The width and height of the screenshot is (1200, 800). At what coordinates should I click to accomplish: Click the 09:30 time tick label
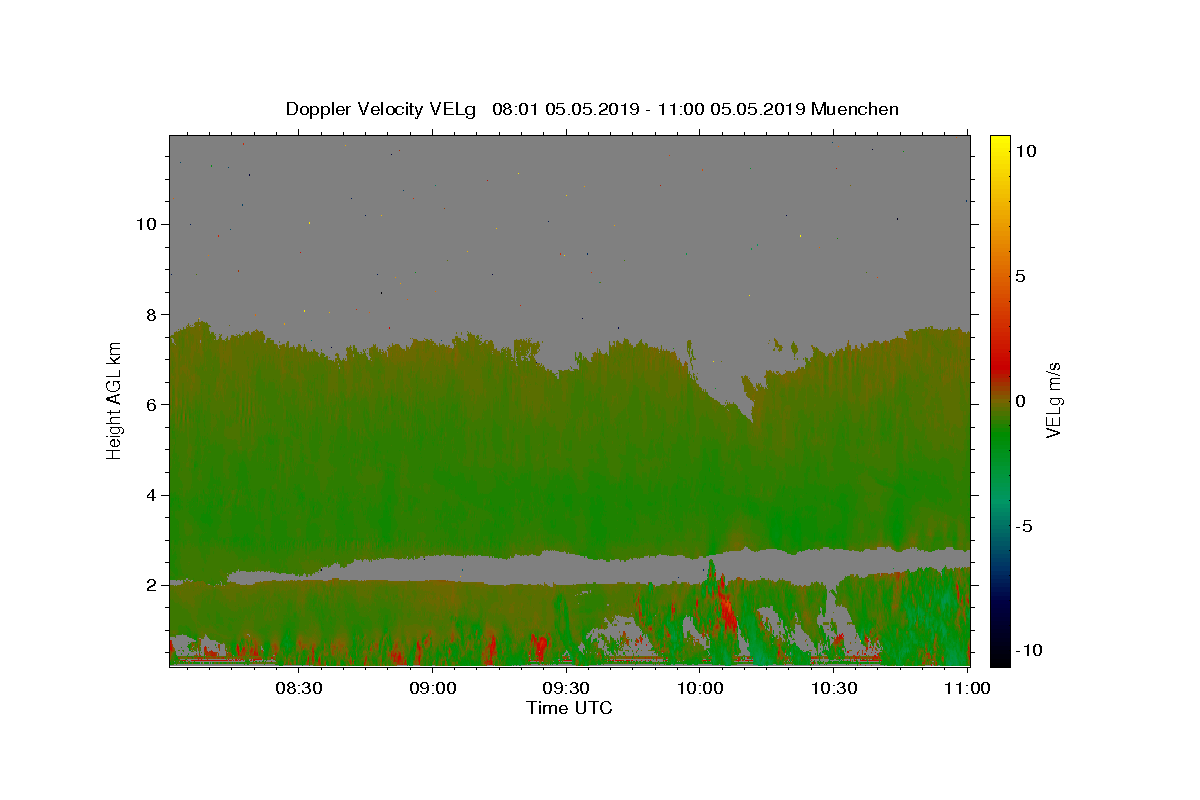pyautogui.click(x=565, y=688)
